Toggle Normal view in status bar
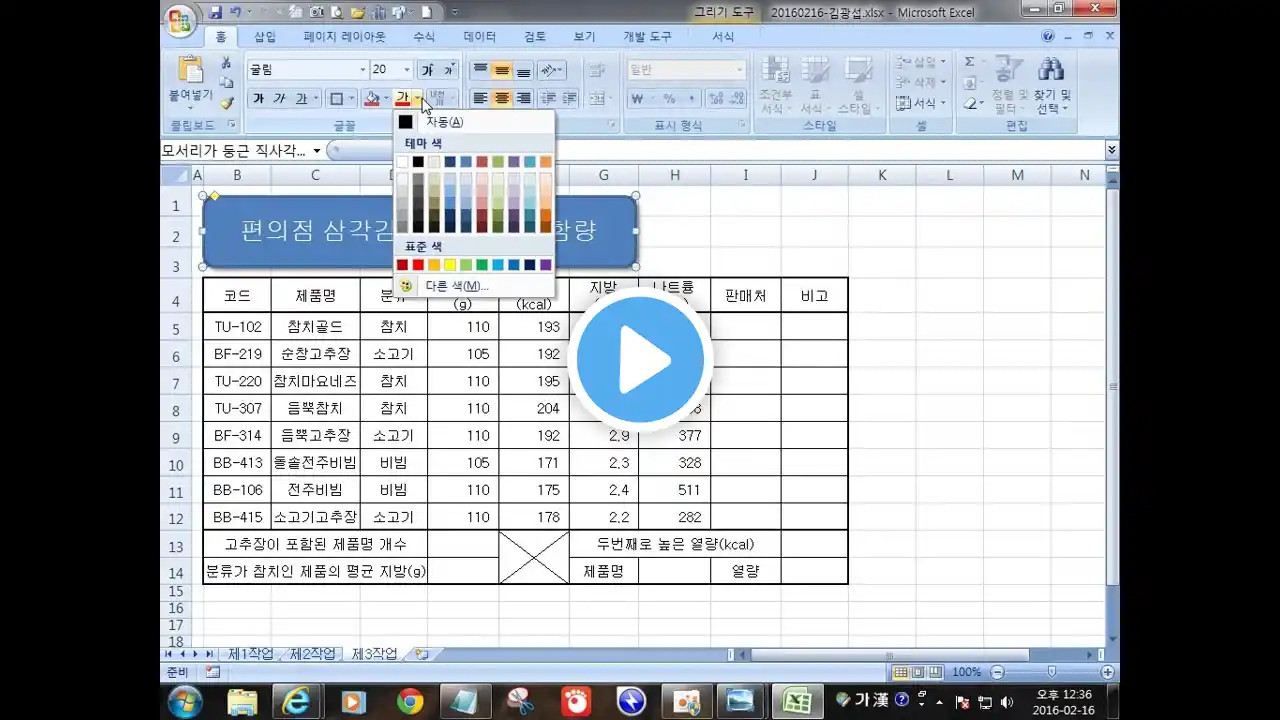This screenshot has height=720, width=1280. coord(901,672)
